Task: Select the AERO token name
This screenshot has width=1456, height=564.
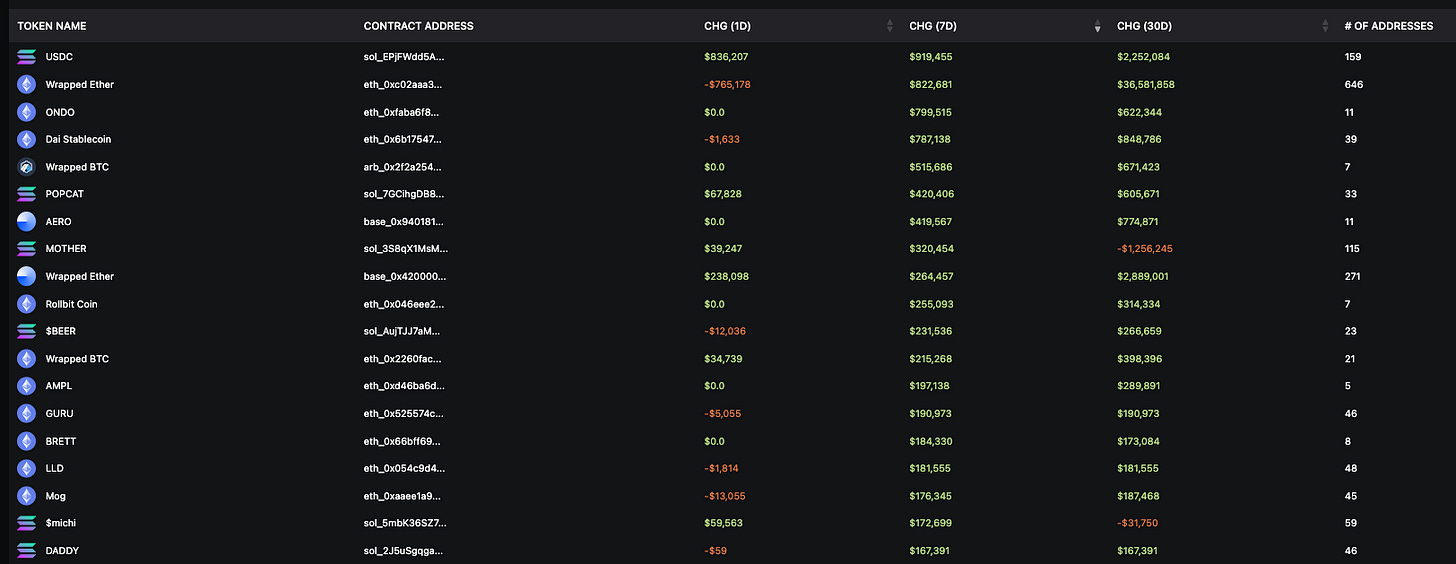Action: tap(58, 222)
